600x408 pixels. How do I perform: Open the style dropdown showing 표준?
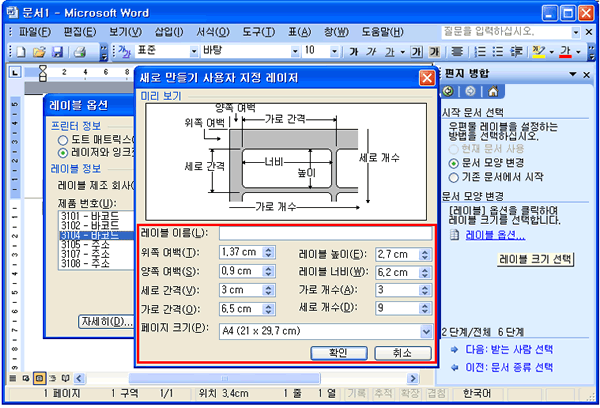(x=194, y=51)
